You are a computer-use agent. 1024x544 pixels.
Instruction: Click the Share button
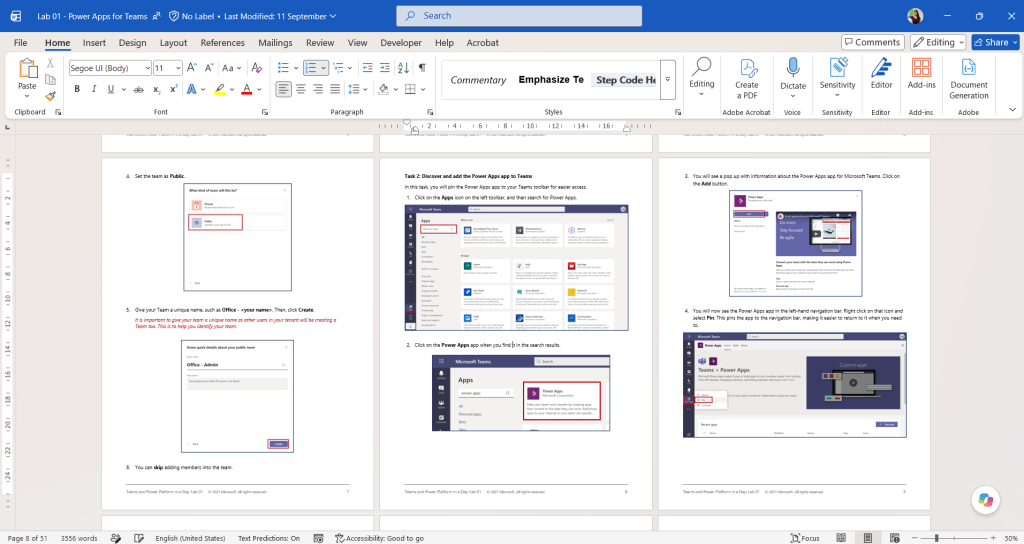pyautogui.click(x=995, y=42)
